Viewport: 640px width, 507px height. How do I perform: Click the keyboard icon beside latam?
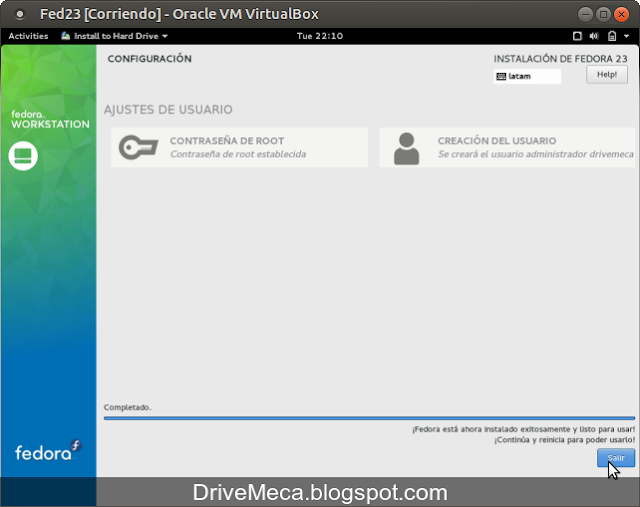coord(501,76)
